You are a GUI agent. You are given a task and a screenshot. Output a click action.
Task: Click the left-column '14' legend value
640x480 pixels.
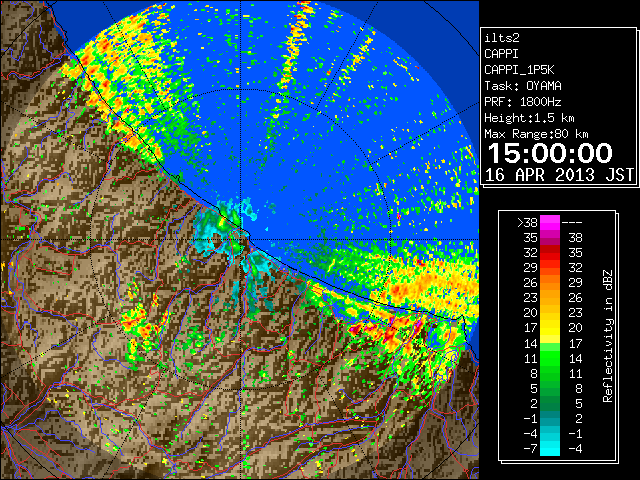click(531, 343)
